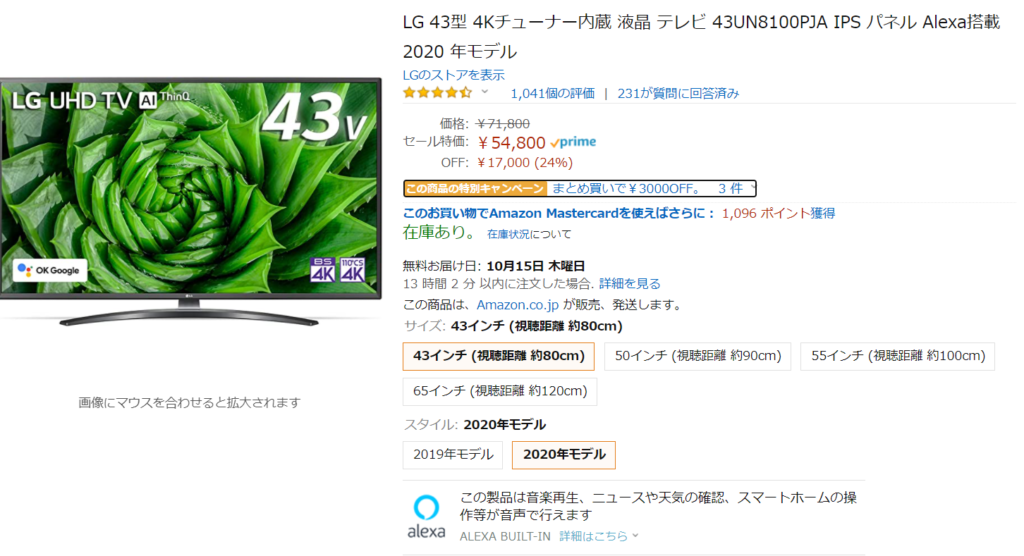Screen dimensions: 1024x556
Task: Click the prime badge icon
Action: pos(573,142)
